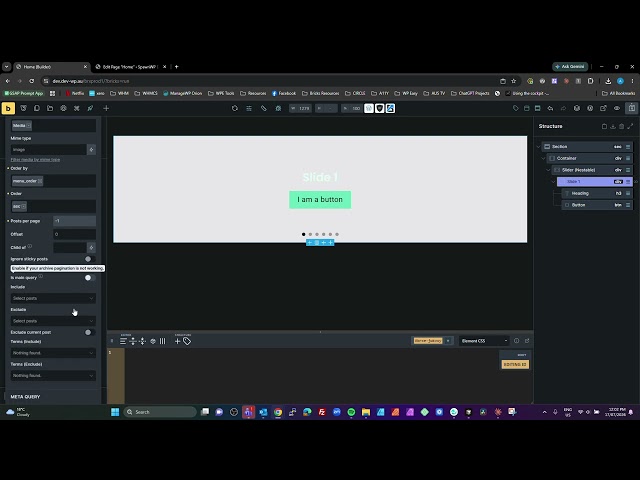
Task: Click the expand-arrows icon in the Structure panel header
Action: pyautogui.click(x=630, y=127)
